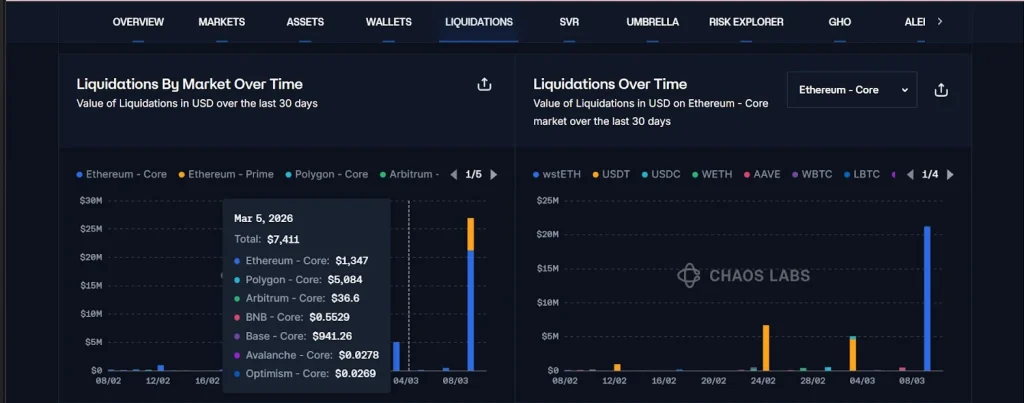This screenshot has height=403, width=1024.
Task: Go to previous legend page in right chart
Action: pyautogui.click(x=909, y=175)
